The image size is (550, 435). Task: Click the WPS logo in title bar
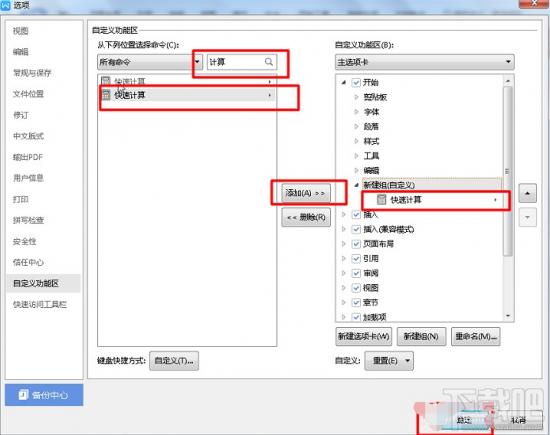pos(5,5)
